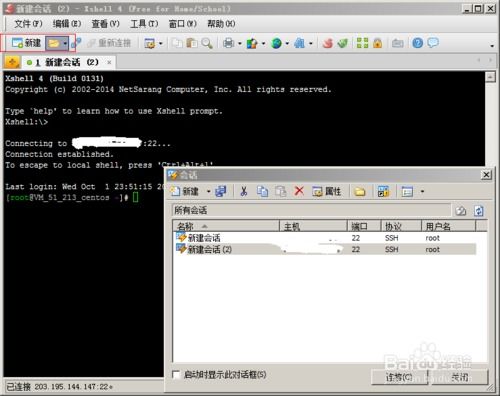Click the create-shortcut icon in sessions dialog
The image size is (500, 396).
tap(383, 192)
